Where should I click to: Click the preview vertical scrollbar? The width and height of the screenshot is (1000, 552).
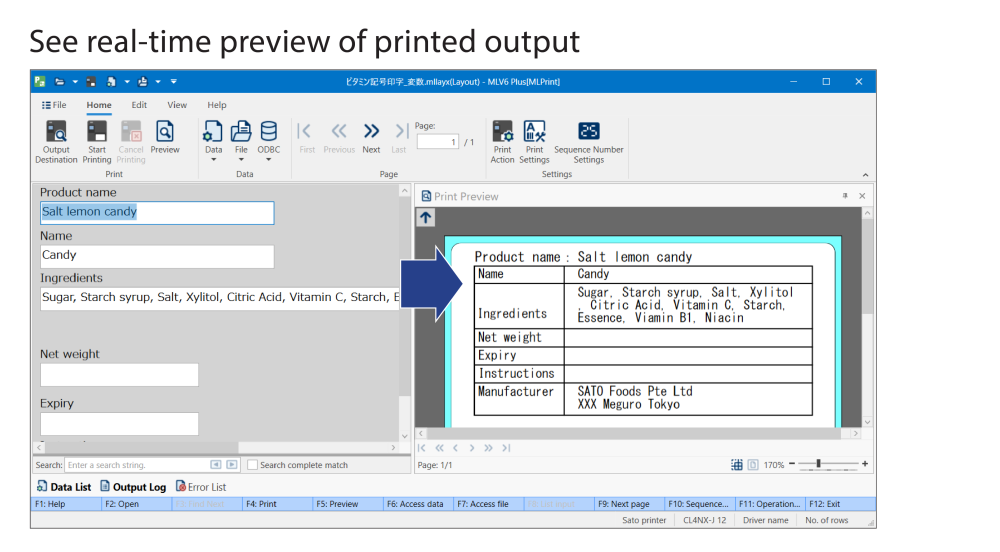(x=867, y=317)
